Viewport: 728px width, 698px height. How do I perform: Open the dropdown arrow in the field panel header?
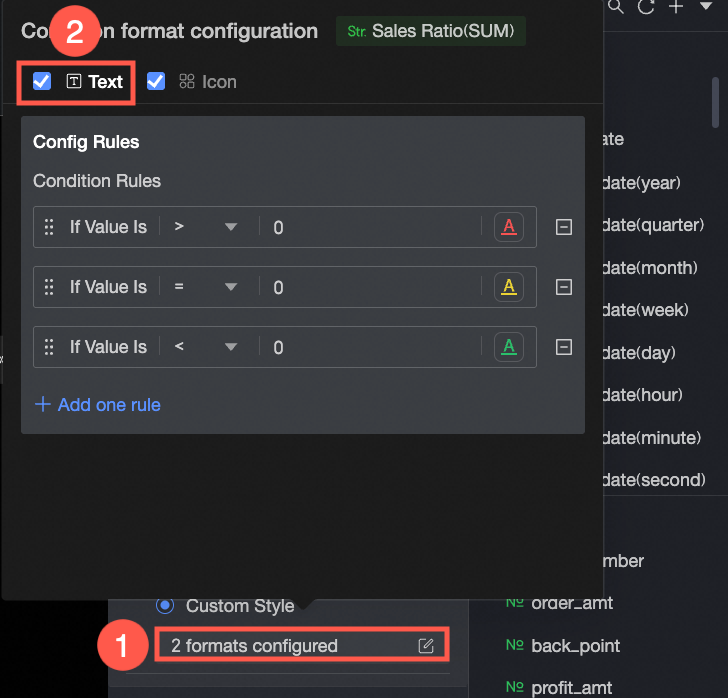pos(706,6)
